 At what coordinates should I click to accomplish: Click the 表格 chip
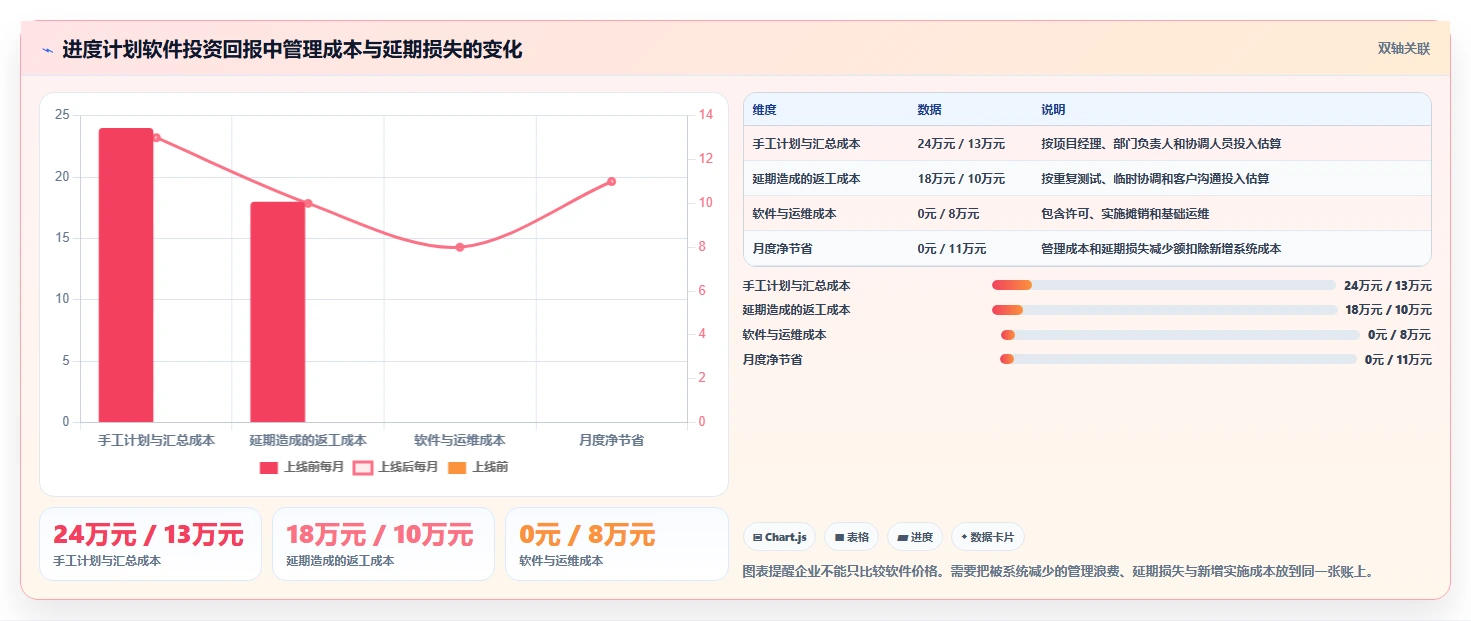click(851, 537)
